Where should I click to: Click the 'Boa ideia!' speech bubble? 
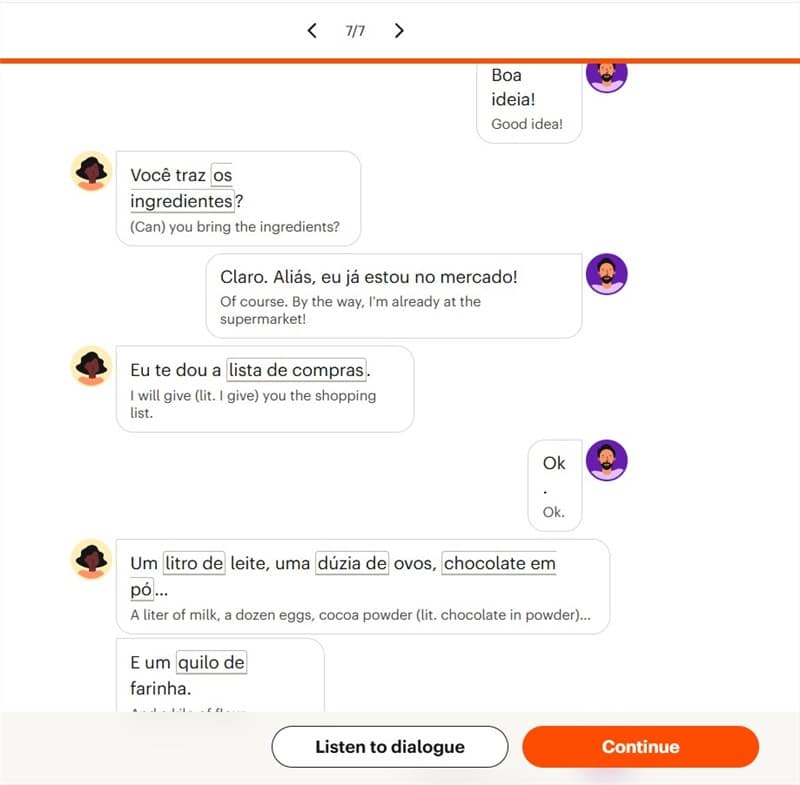tap(529, 102)
